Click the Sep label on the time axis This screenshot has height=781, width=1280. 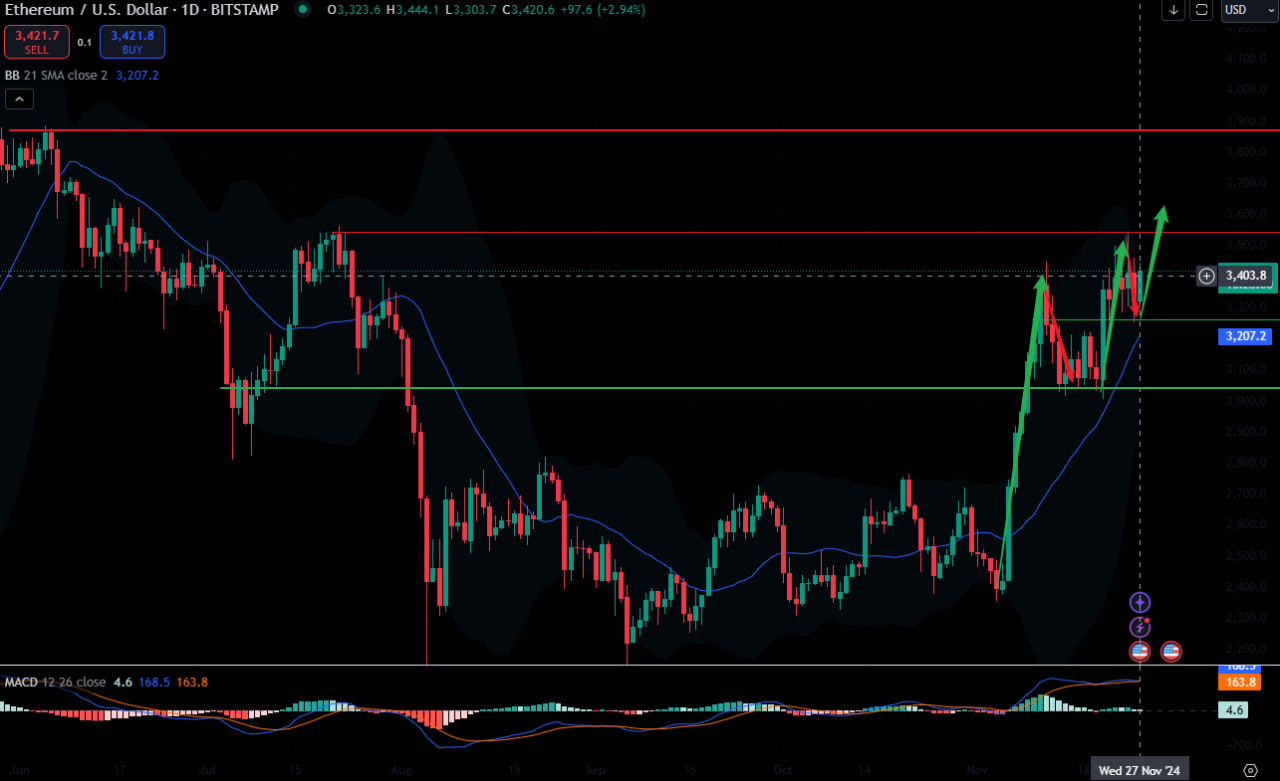[596, 771]
